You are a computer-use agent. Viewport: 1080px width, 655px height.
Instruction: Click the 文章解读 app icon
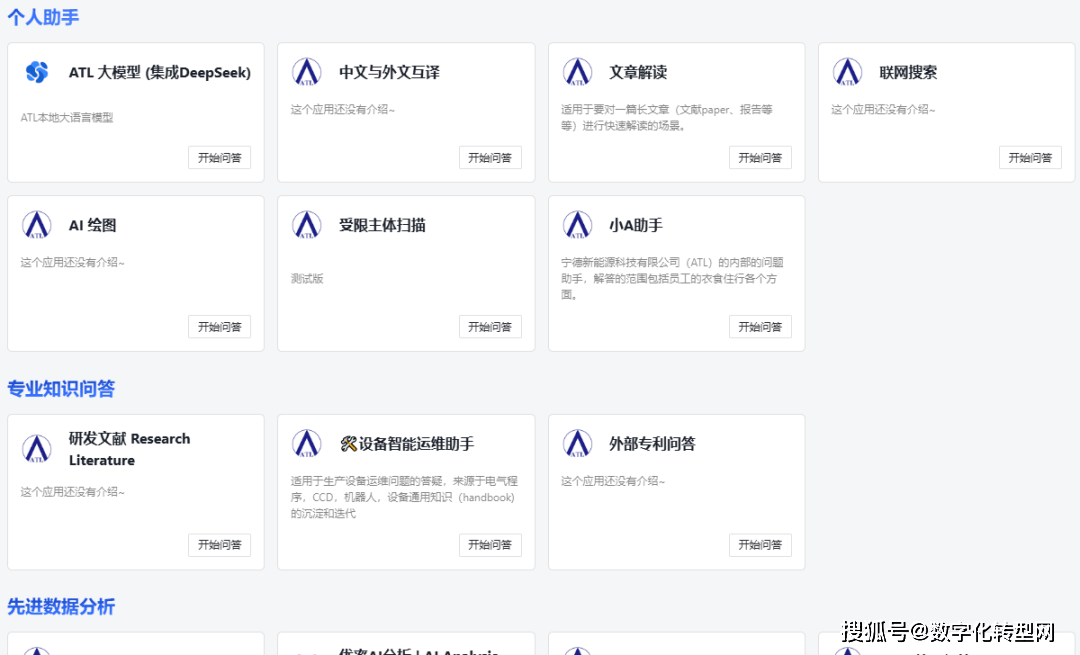pos(577,72)
